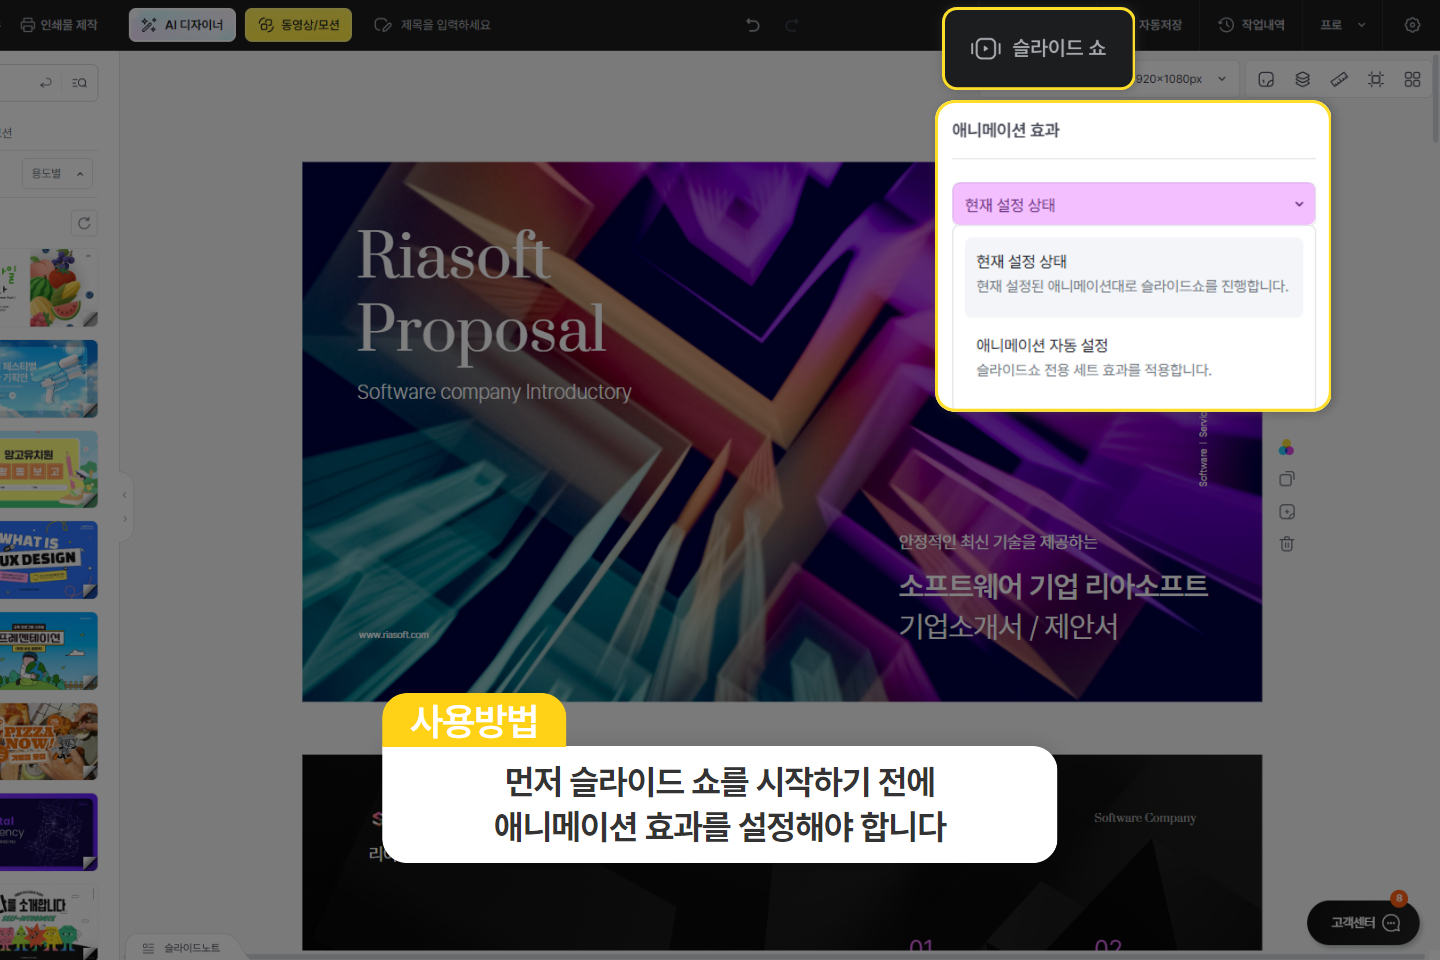Screen dimensions: 1440x960
Task: Open the 동영상/모션 button
Action: point(298,25)
